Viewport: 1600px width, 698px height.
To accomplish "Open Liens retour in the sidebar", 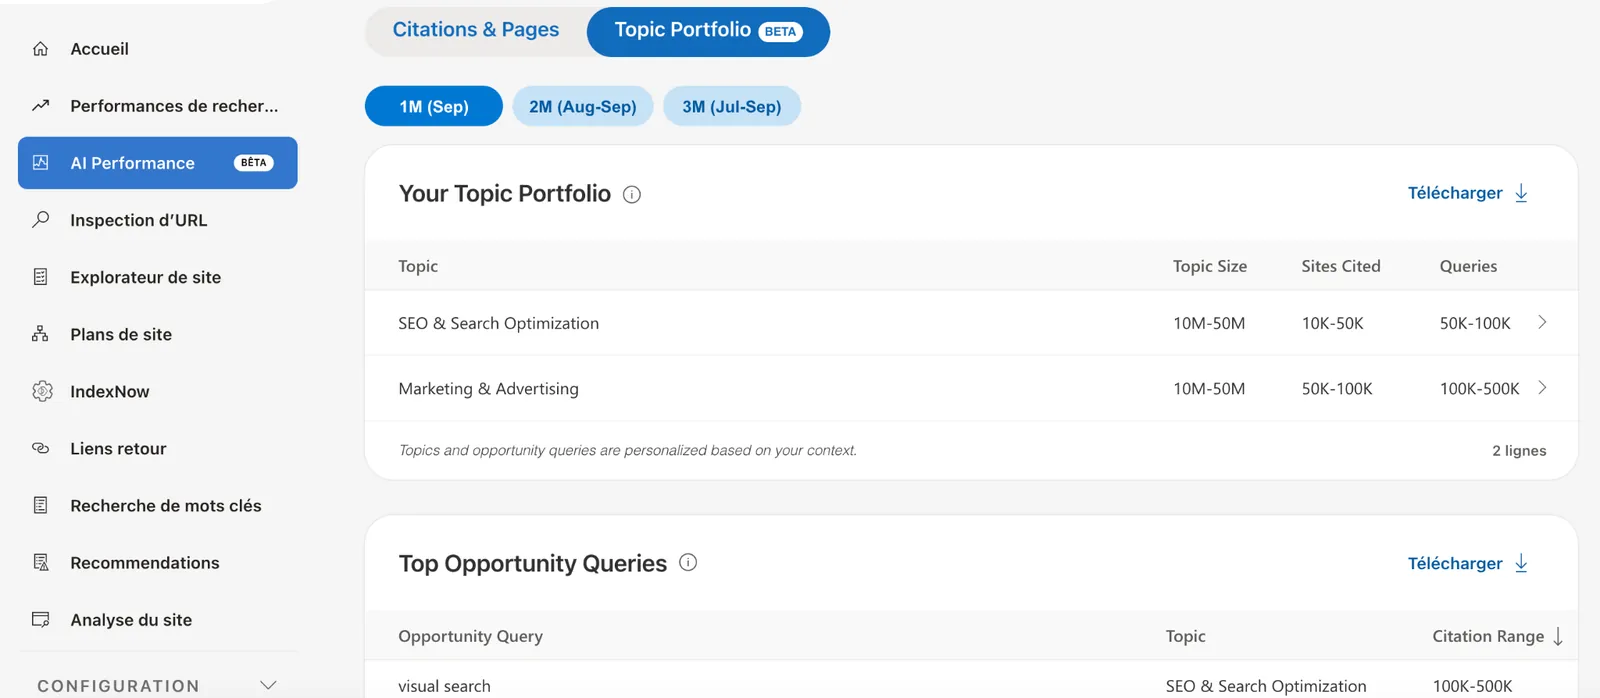I will pos(158,448).
